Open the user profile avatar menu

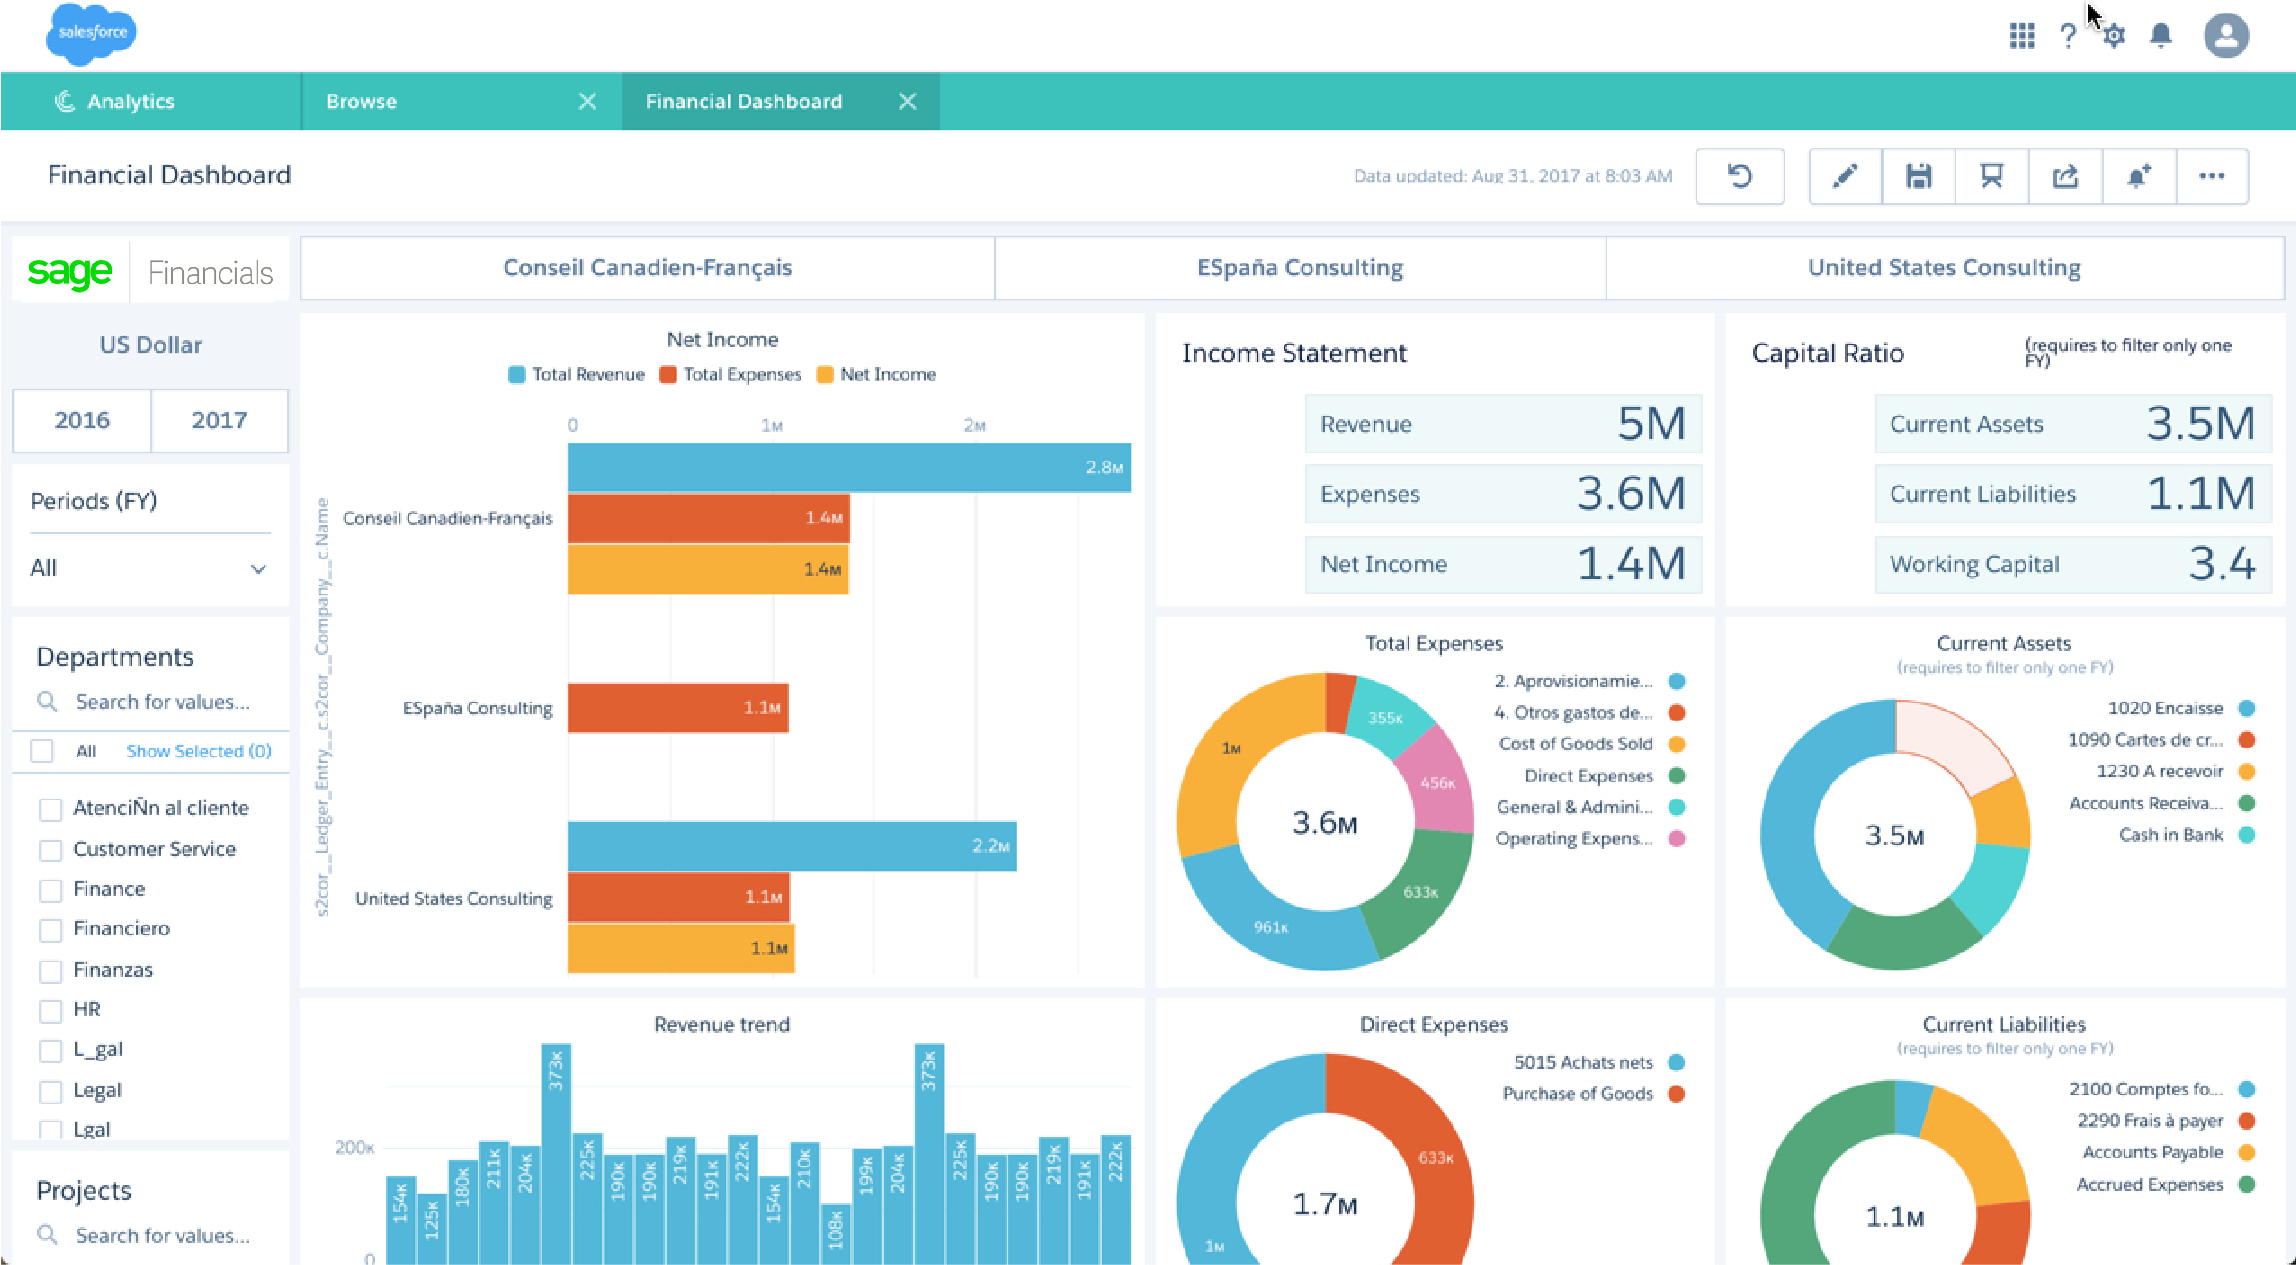point(2226,36)
